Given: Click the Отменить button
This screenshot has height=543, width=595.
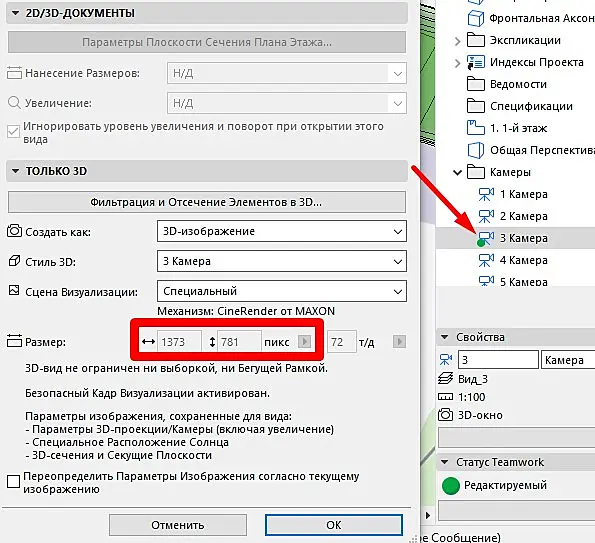Looking at the screenshot, I should [178, 525].
